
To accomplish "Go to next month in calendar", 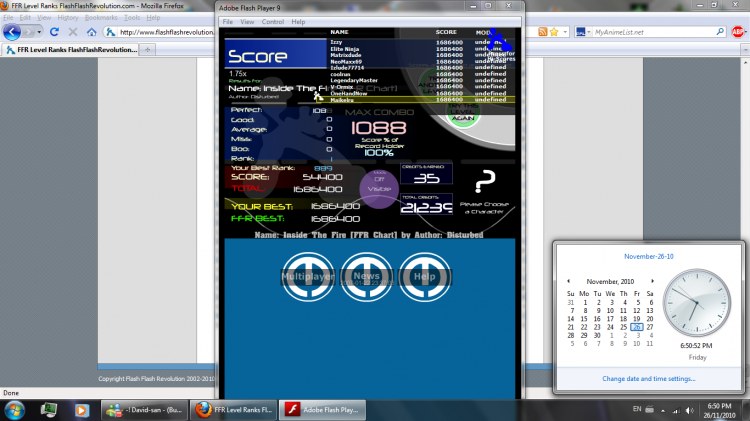I will (652, 281).
